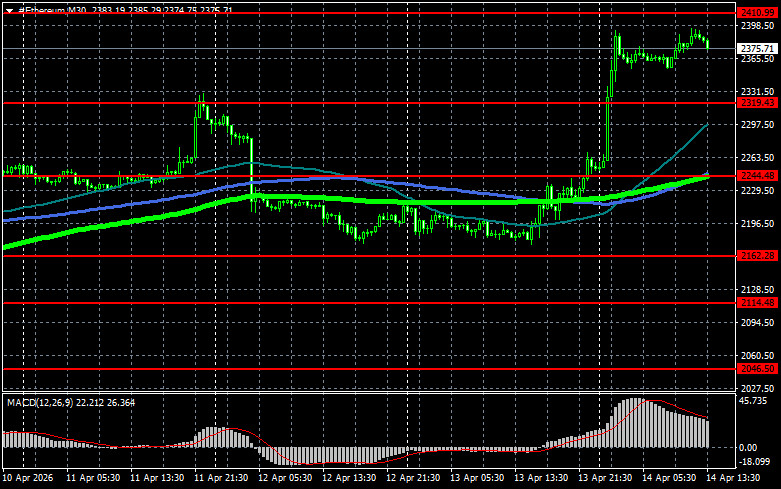The width and height of the screenshot is (781, 489).
Task: Select the red 2410.99 level price tag
Action: click(757, 13)
